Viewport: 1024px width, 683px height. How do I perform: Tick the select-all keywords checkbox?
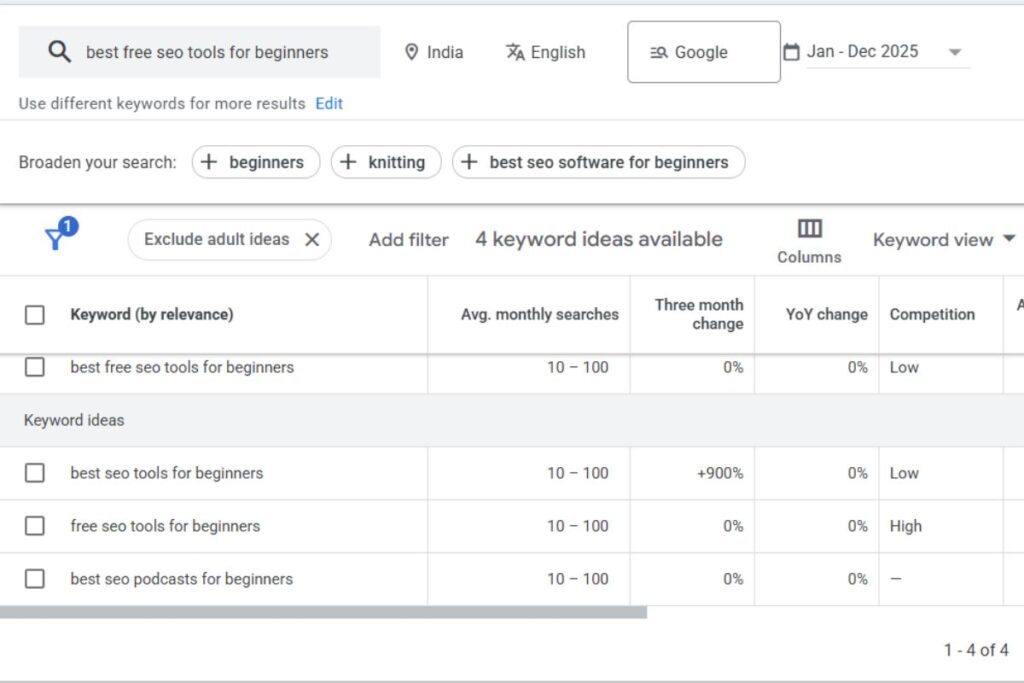pos(34,313)
